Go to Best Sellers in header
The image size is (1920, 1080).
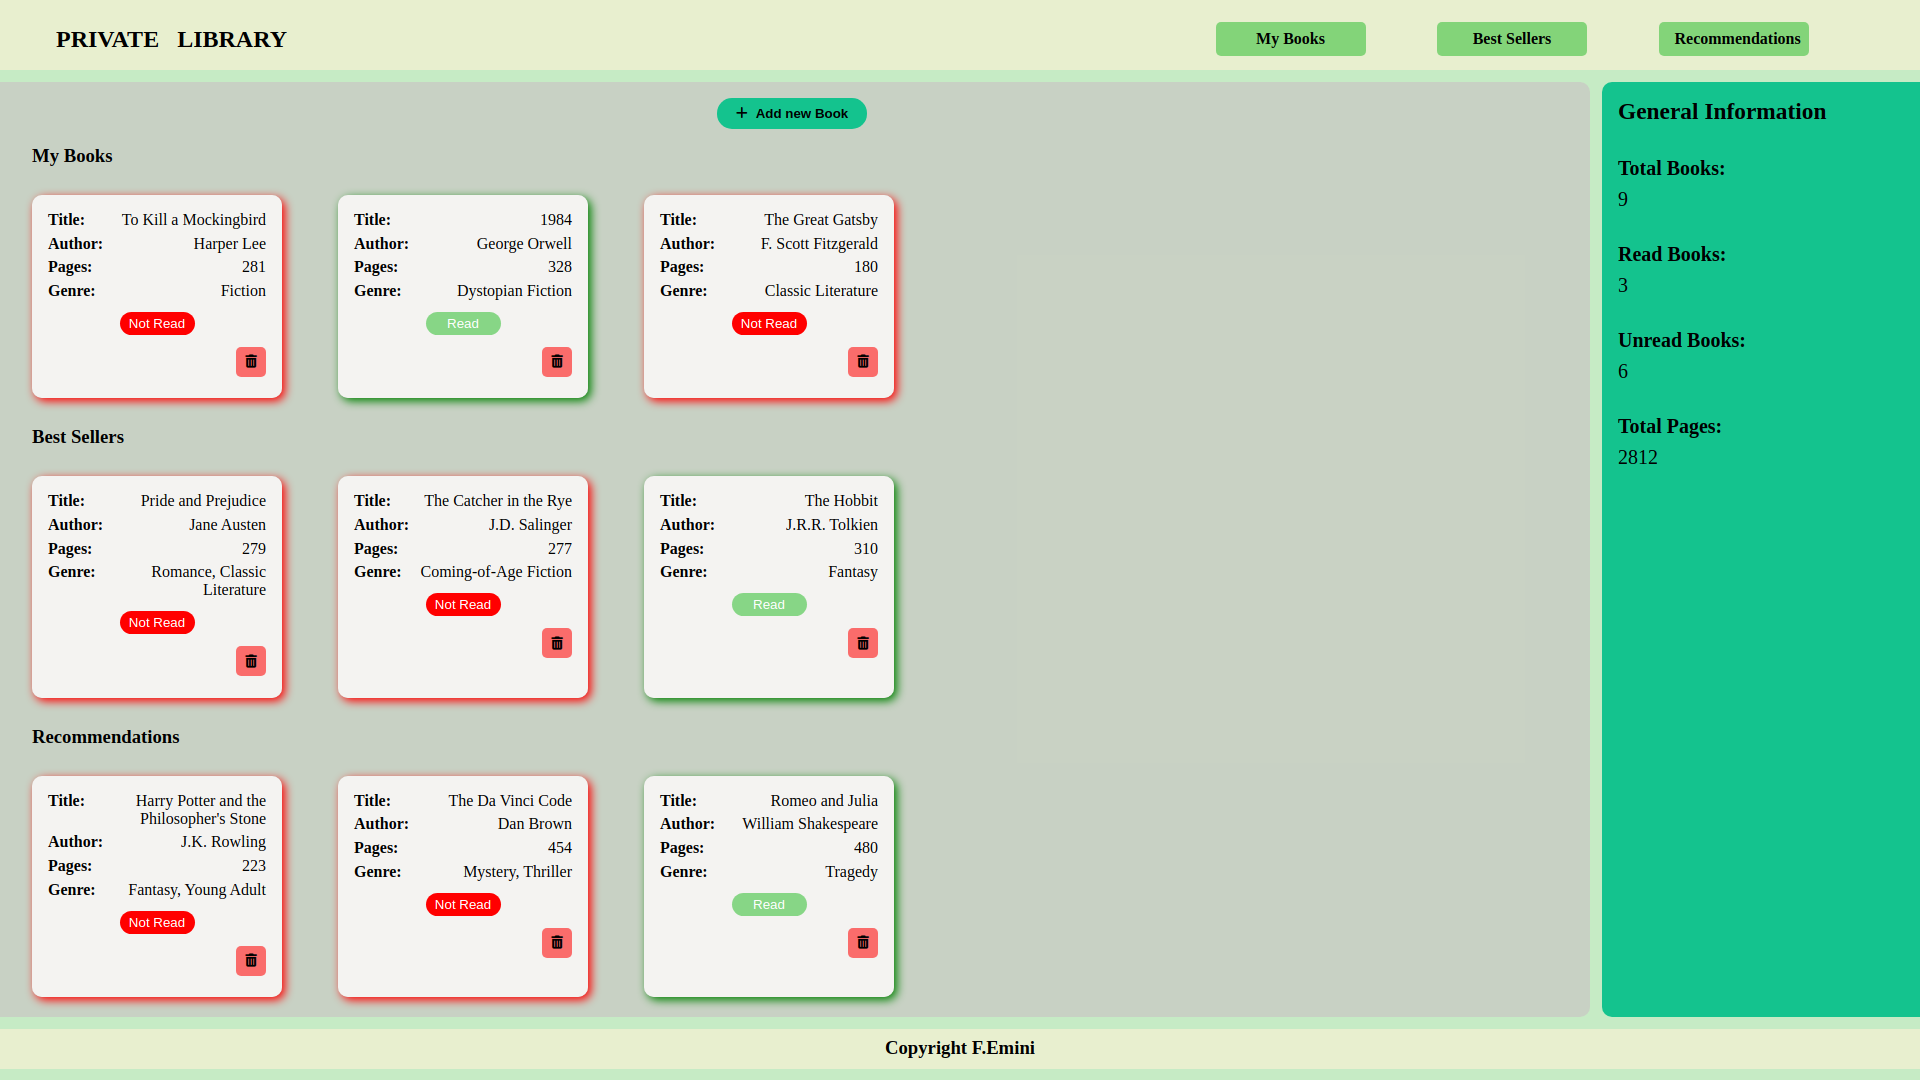pyautogui.click(x=1511, y=39)
